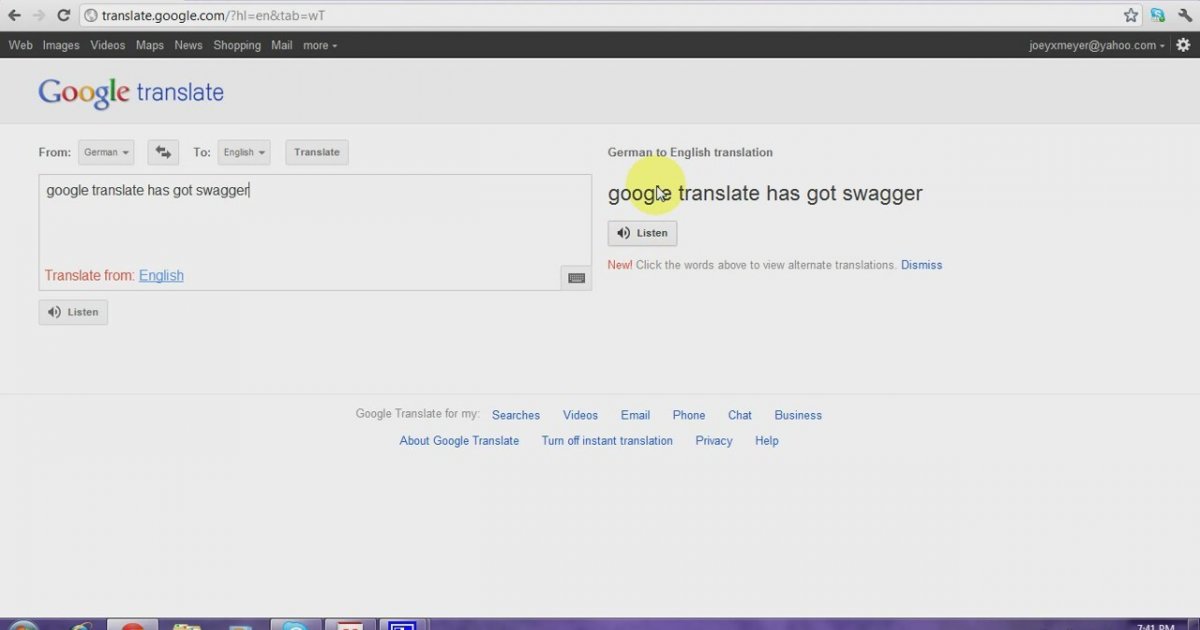Image resolution: width=1200 pixels, height=630 pixels.
Task: Open Maps in the Google bar
Action: coord(150,45)
